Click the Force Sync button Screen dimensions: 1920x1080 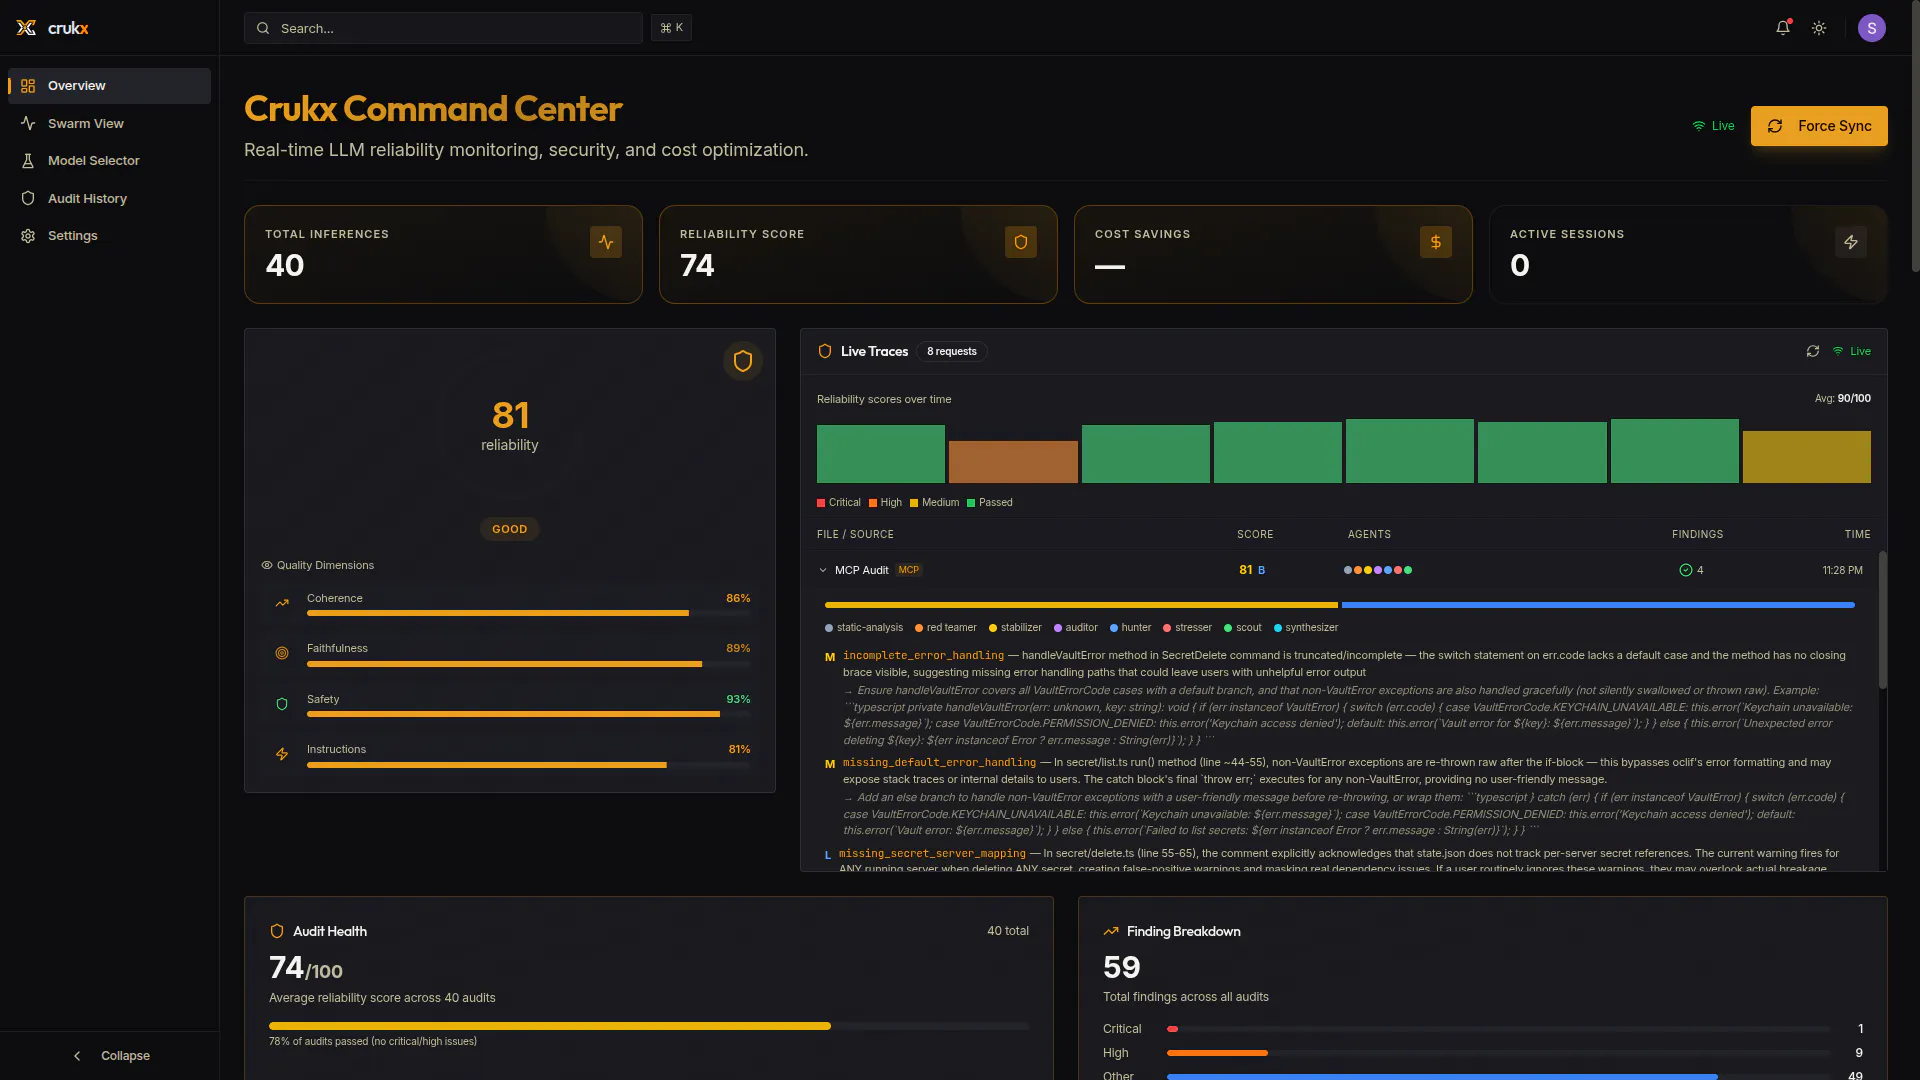[1819, 126]
